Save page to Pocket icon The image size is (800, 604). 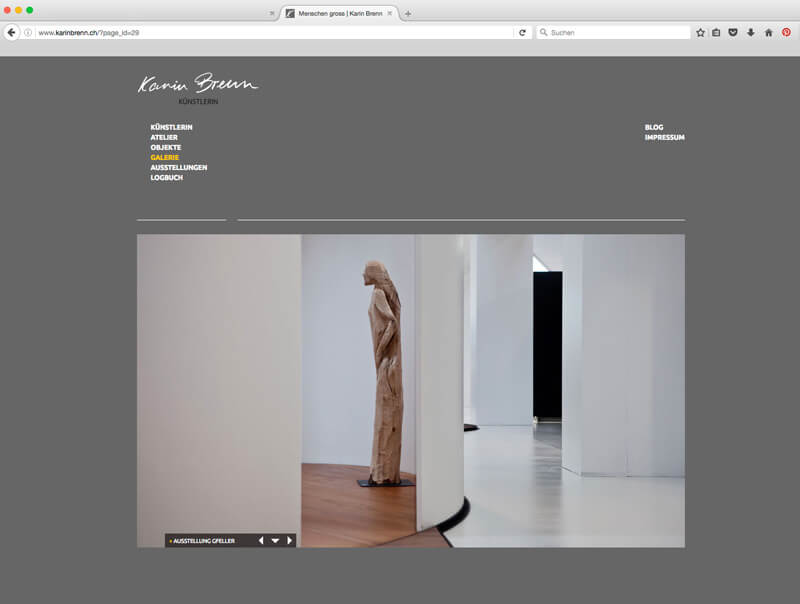coord(733,33)
